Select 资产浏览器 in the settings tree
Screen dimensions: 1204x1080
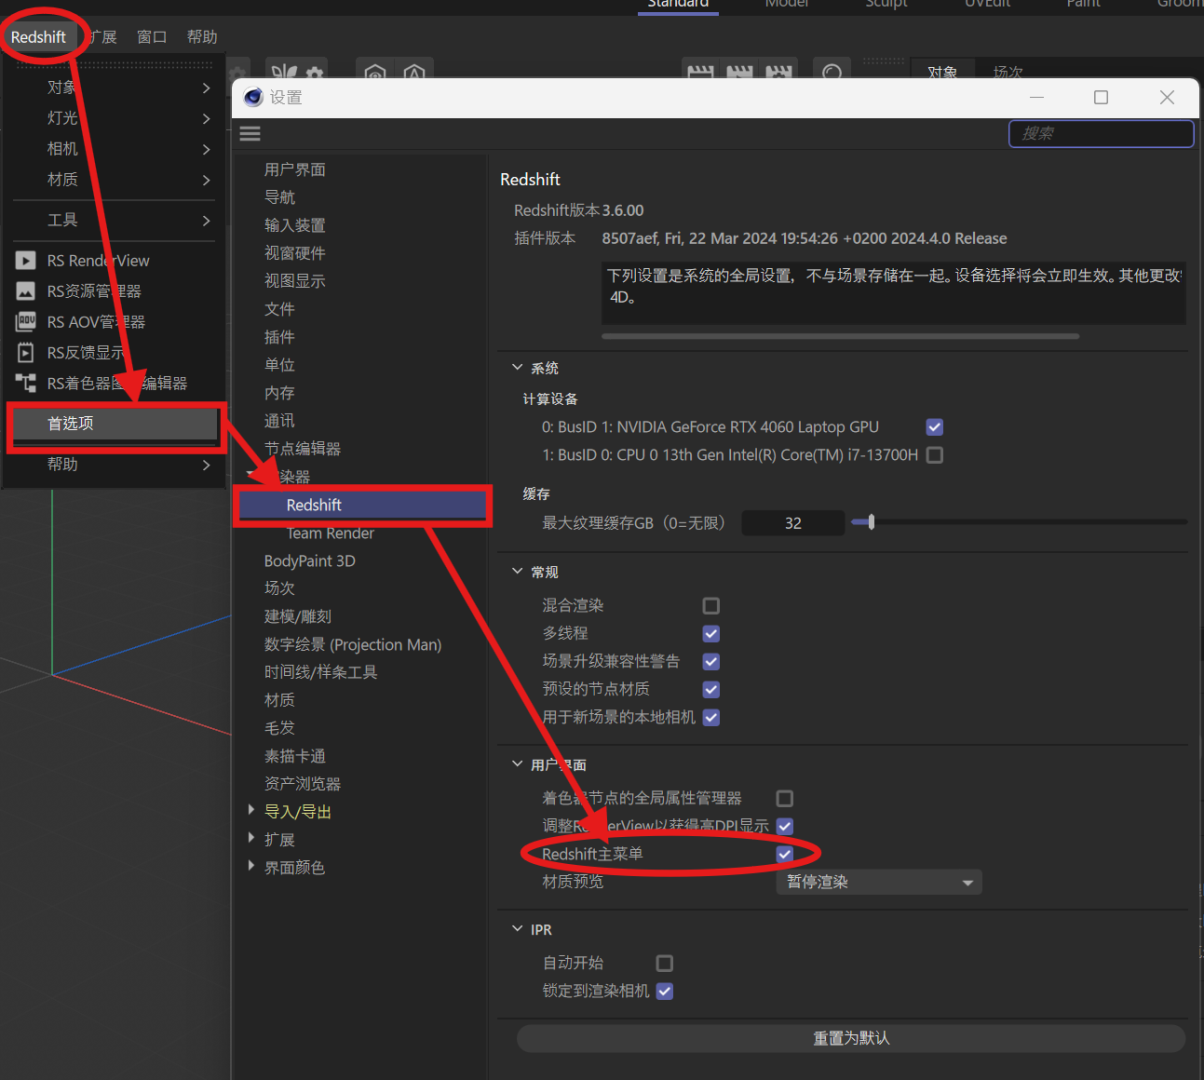303,785
